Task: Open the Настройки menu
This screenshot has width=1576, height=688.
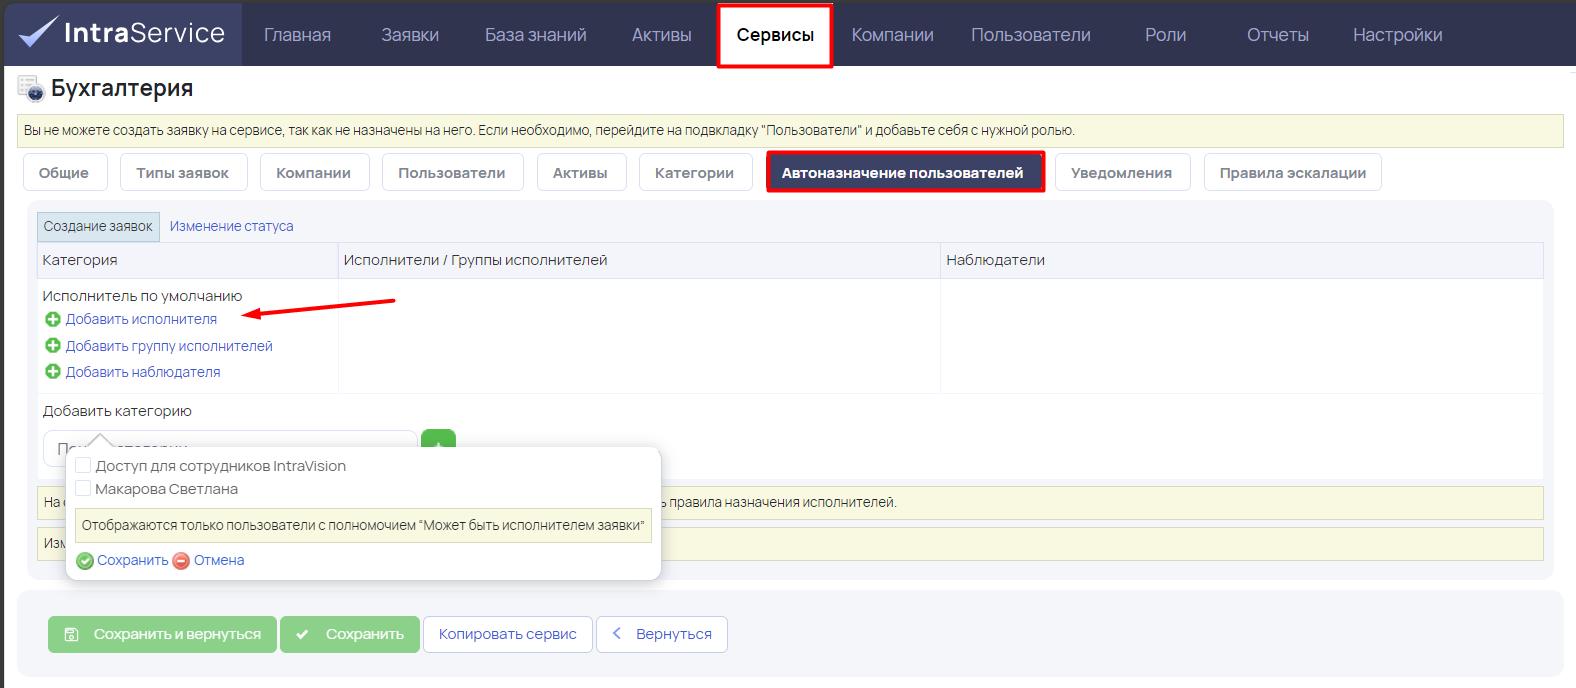Action: (x=1398, y=35)
